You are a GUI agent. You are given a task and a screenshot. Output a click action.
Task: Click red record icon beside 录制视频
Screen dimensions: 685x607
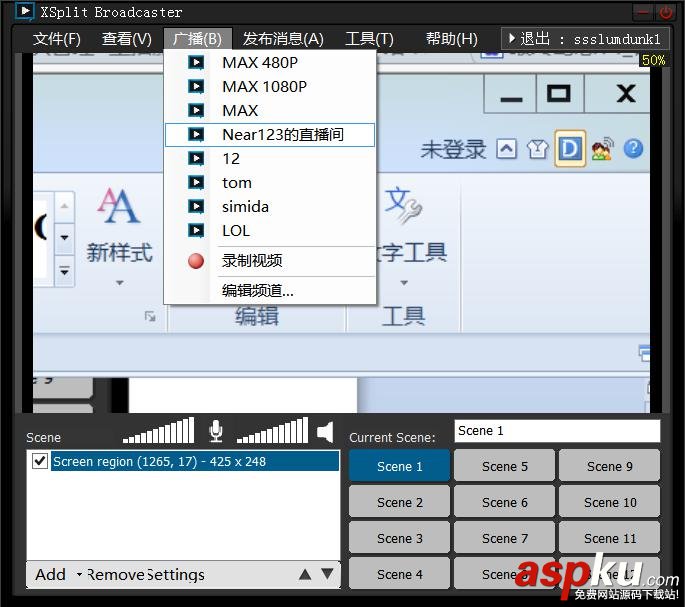point(196,261)
